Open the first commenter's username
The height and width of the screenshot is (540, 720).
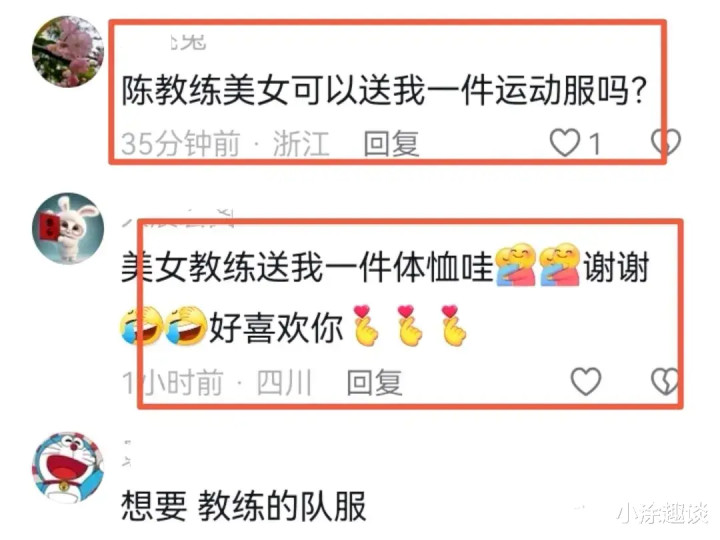tap(188, 42)
